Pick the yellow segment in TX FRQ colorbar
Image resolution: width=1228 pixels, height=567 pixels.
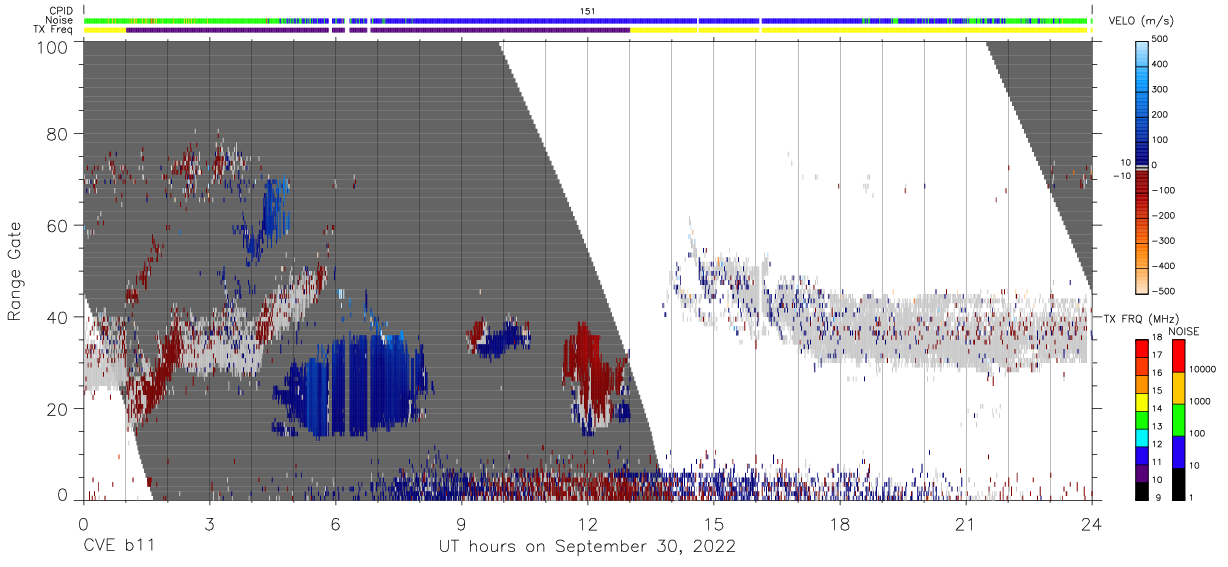(1141, 402)
